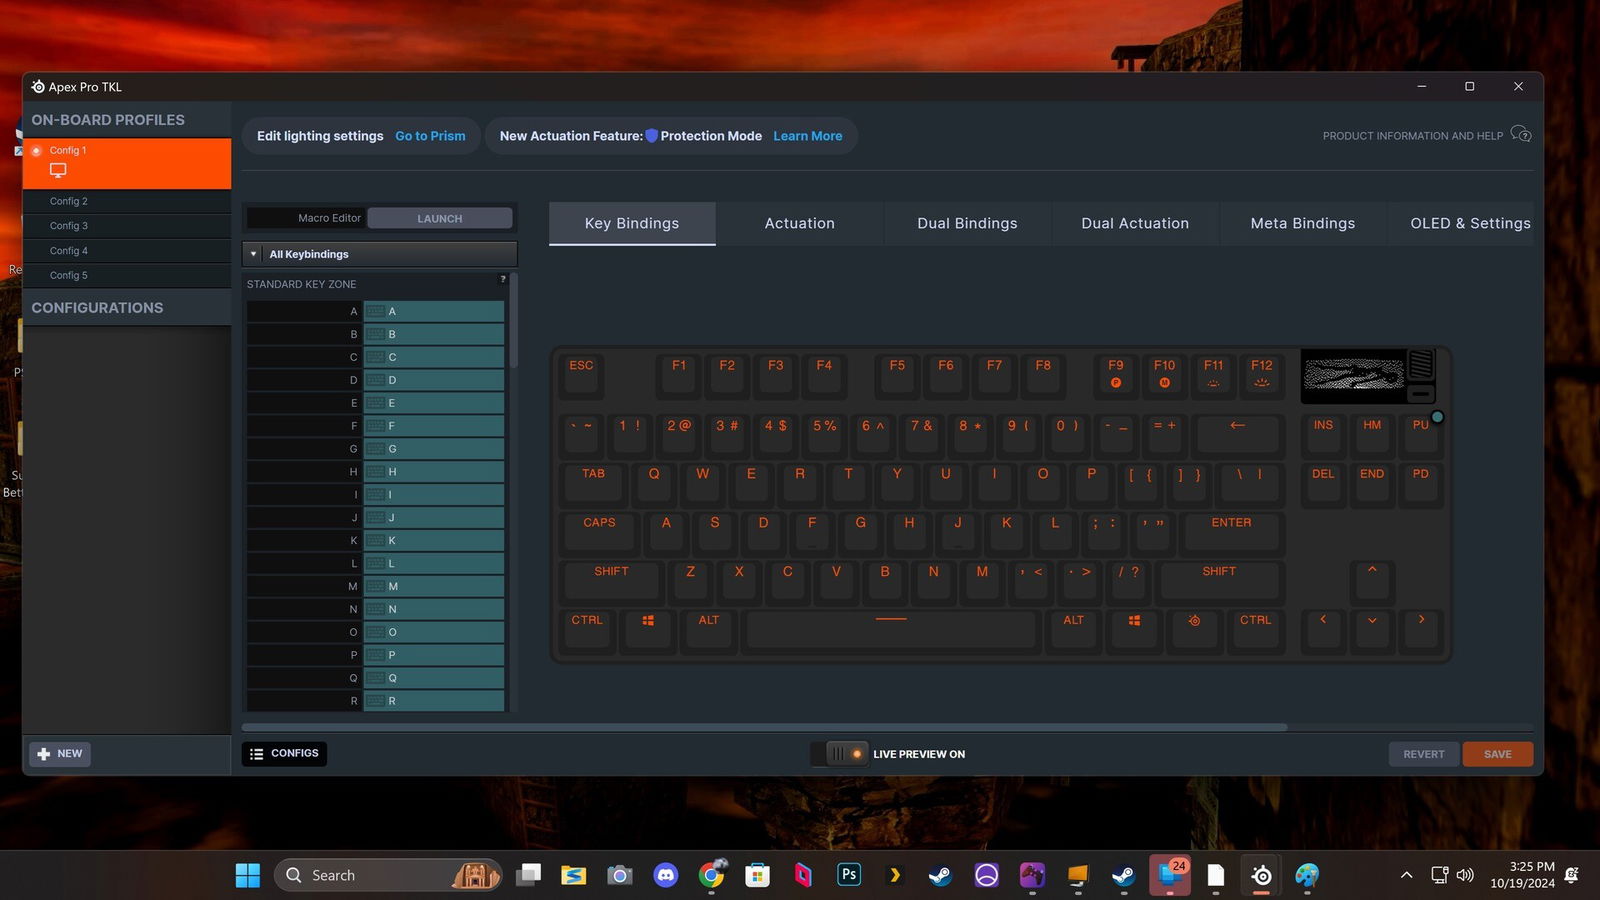The width and height of the screenshot is (1600, 900).
Task: Open the Dual Actuation tab
Action: point(1135,223)
